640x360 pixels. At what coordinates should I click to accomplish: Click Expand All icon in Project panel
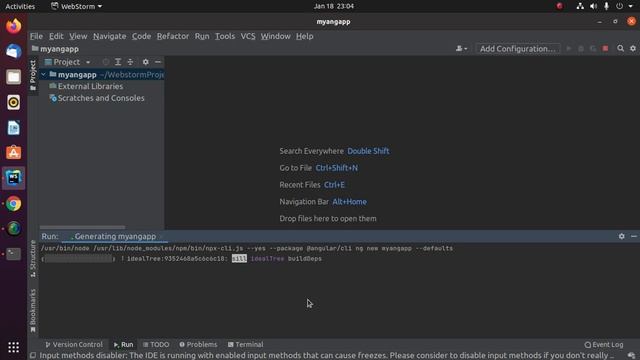[x=118, y=62]
